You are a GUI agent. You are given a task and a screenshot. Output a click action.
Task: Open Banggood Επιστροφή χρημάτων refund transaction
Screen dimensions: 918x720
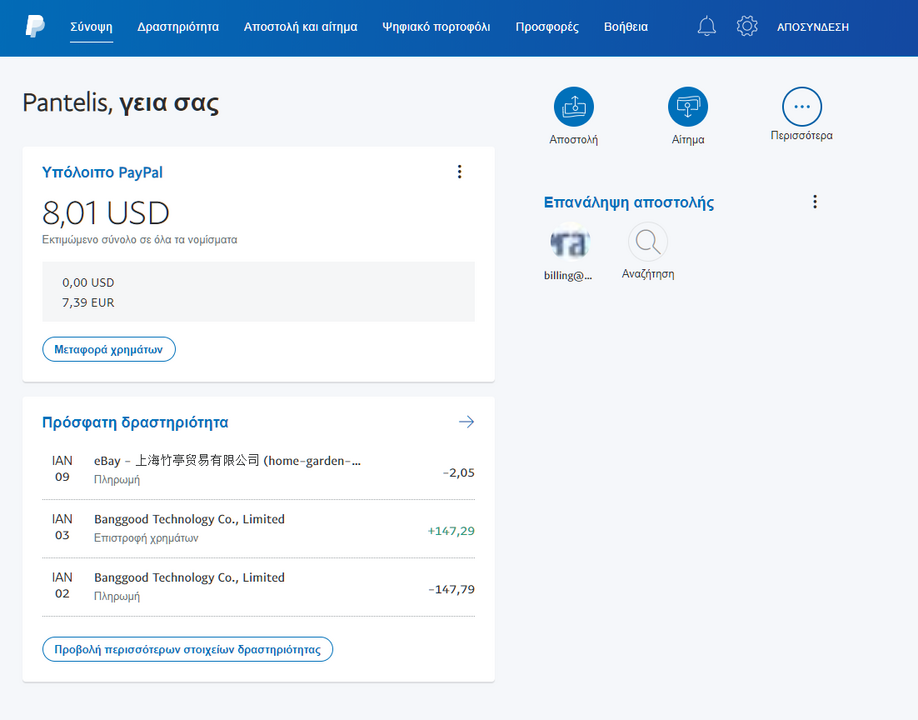coord(258,529)
